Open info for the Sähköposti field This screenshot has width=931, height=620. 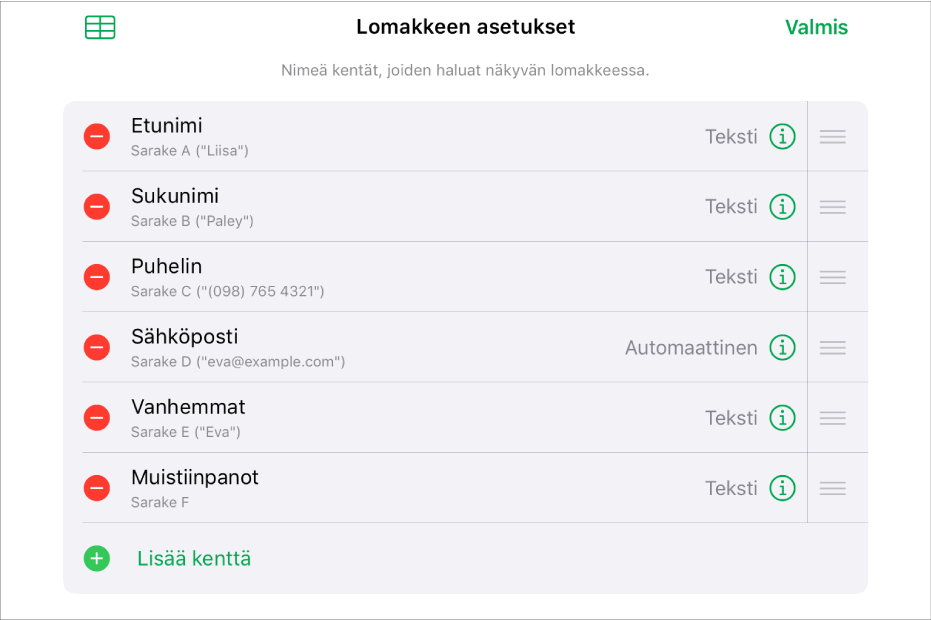pos(783,347)
